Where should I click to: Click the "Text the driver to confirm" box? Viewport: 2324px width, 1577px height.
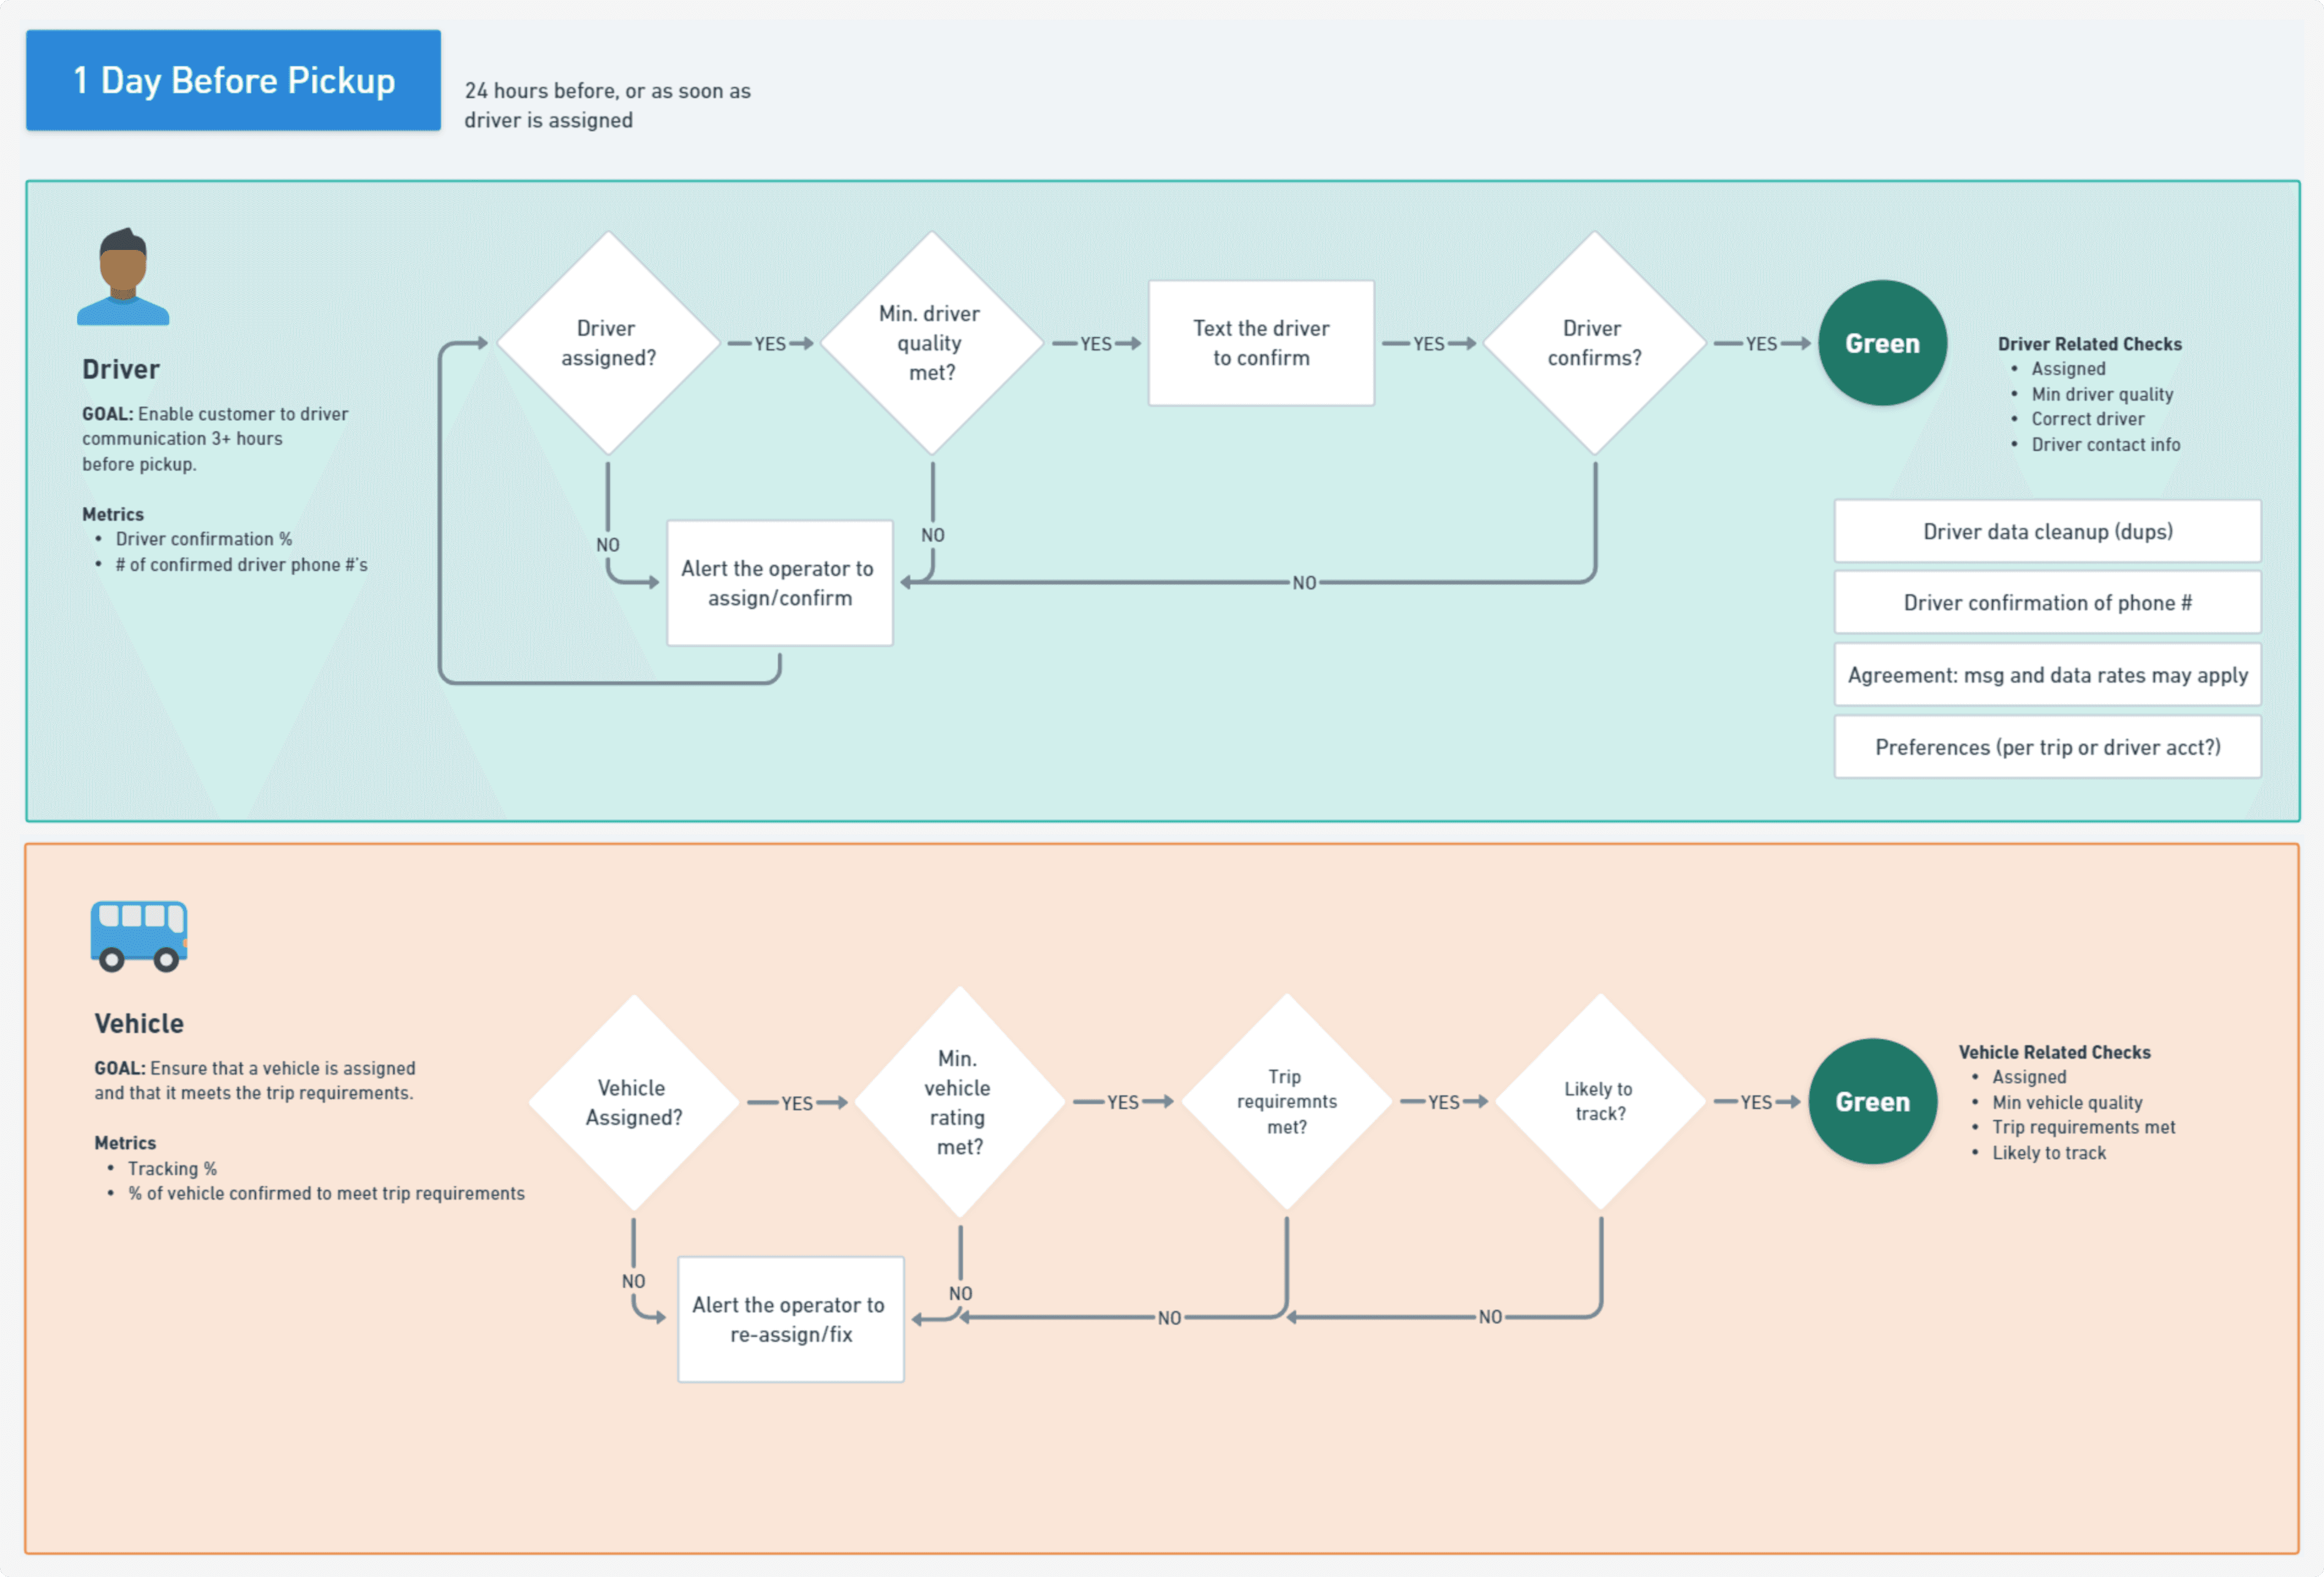pos(1261,343)
